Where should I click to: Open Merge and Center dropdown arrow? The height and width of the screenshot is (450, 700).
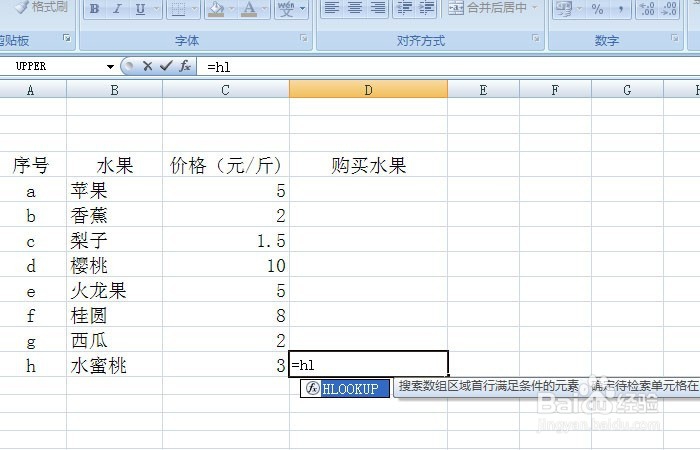[x=535, y=8]
